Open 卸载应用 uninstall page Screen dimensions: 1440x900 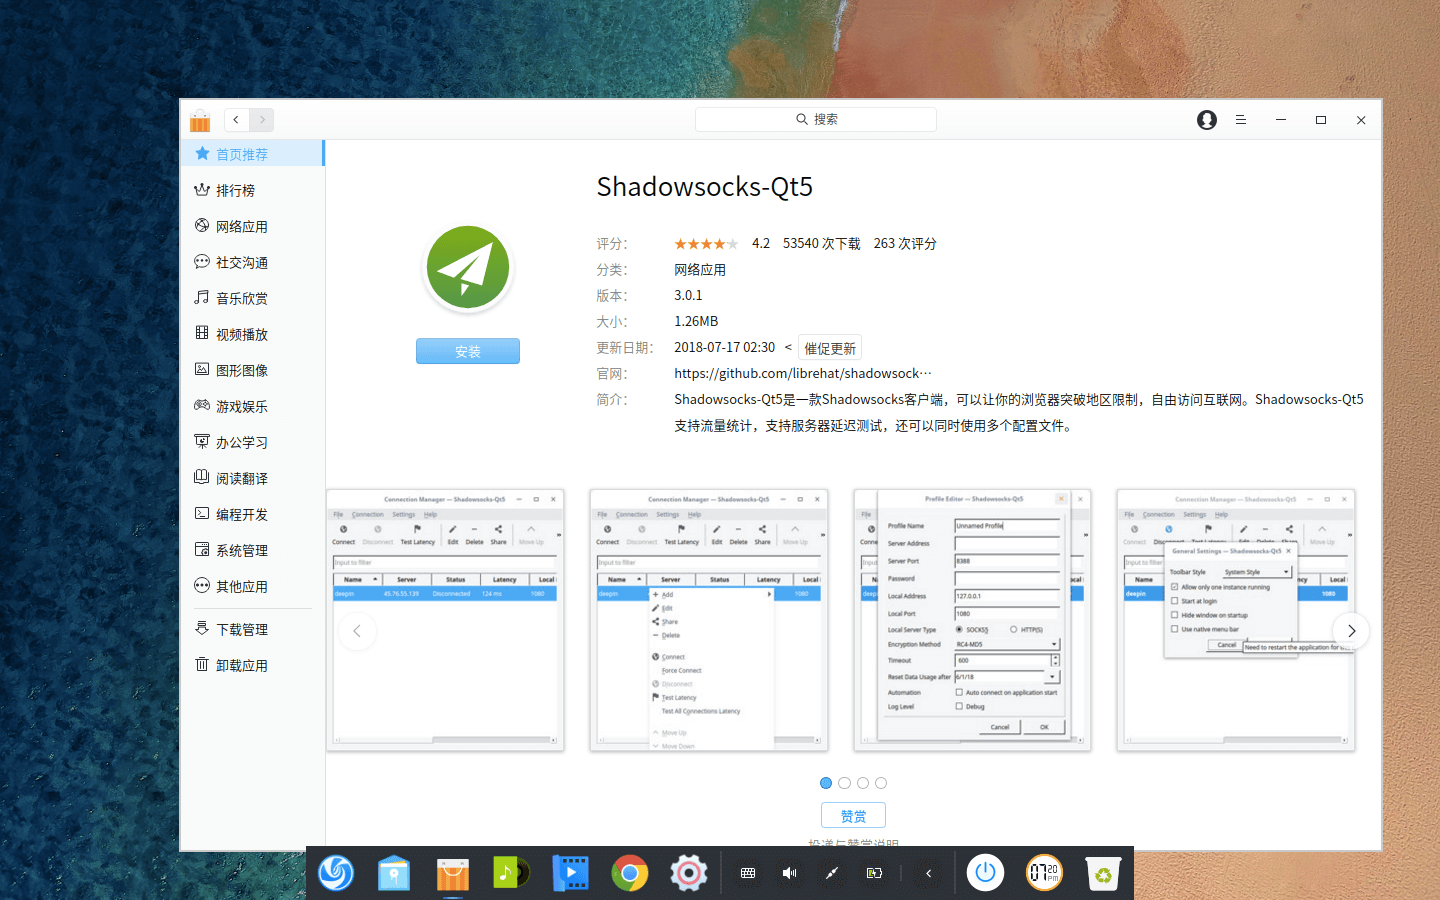pyautogui.click(x=252, y=665)
